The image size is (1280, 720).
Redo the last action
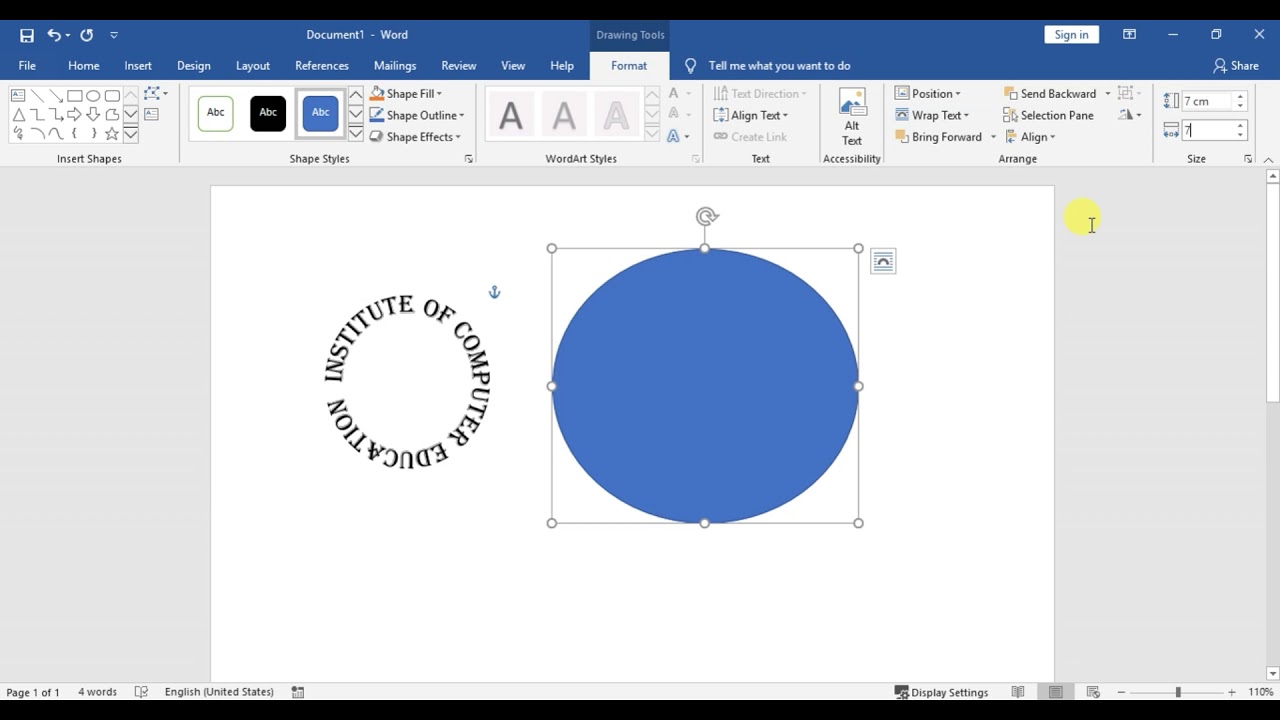click(x=86, y=35)
